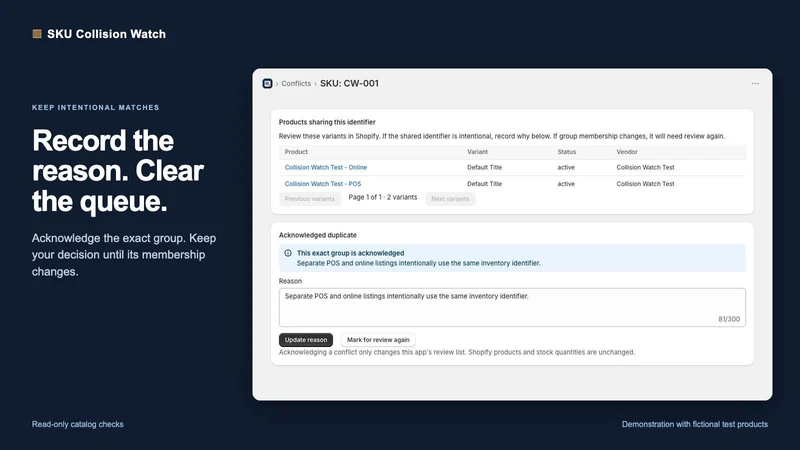Click 'Demonstration with fictional test products' text
Viewport: 800px width, 450px height.
pyautogui.click(x=694, y=424)
